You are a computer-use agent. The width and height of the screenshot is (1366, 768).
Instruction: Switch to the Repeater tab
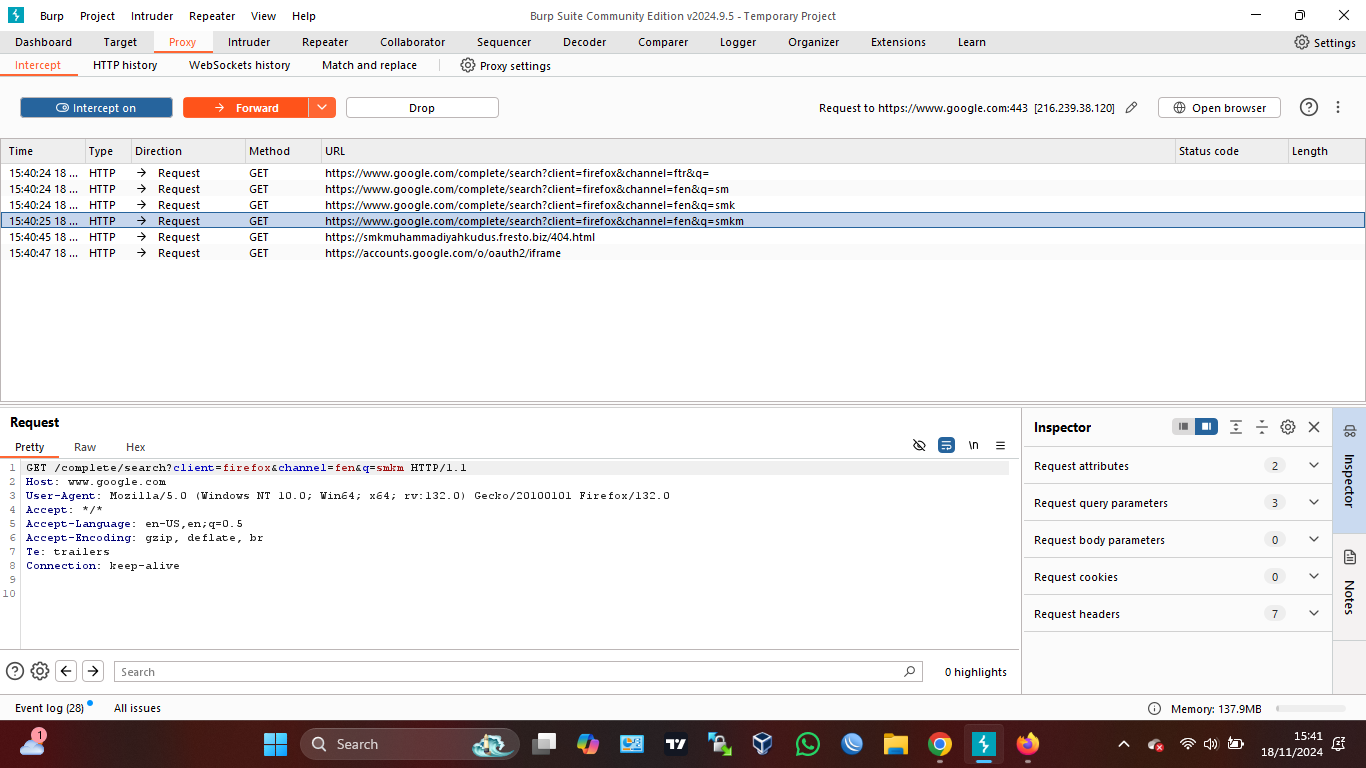click(325, 42)
